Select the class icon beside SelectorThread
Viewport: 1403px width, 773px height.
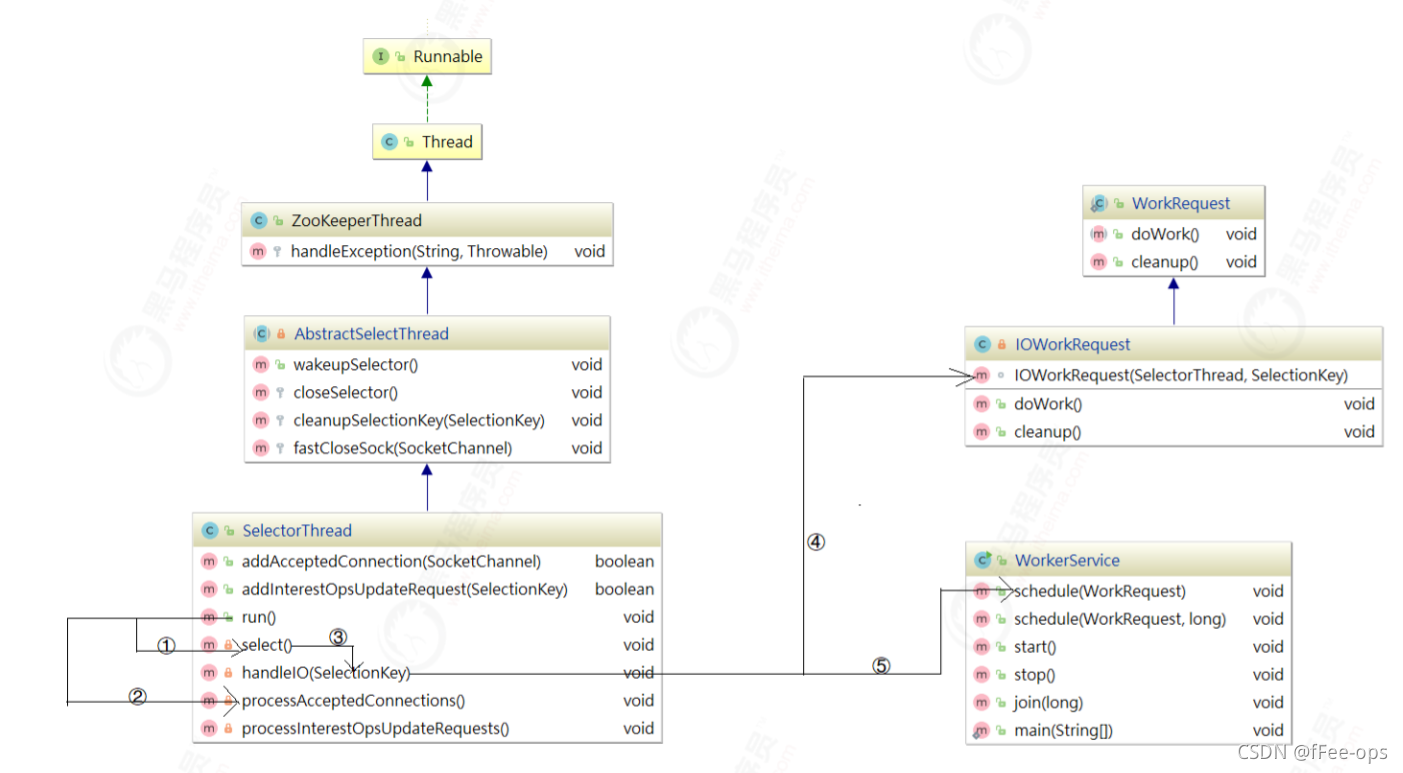209,531
